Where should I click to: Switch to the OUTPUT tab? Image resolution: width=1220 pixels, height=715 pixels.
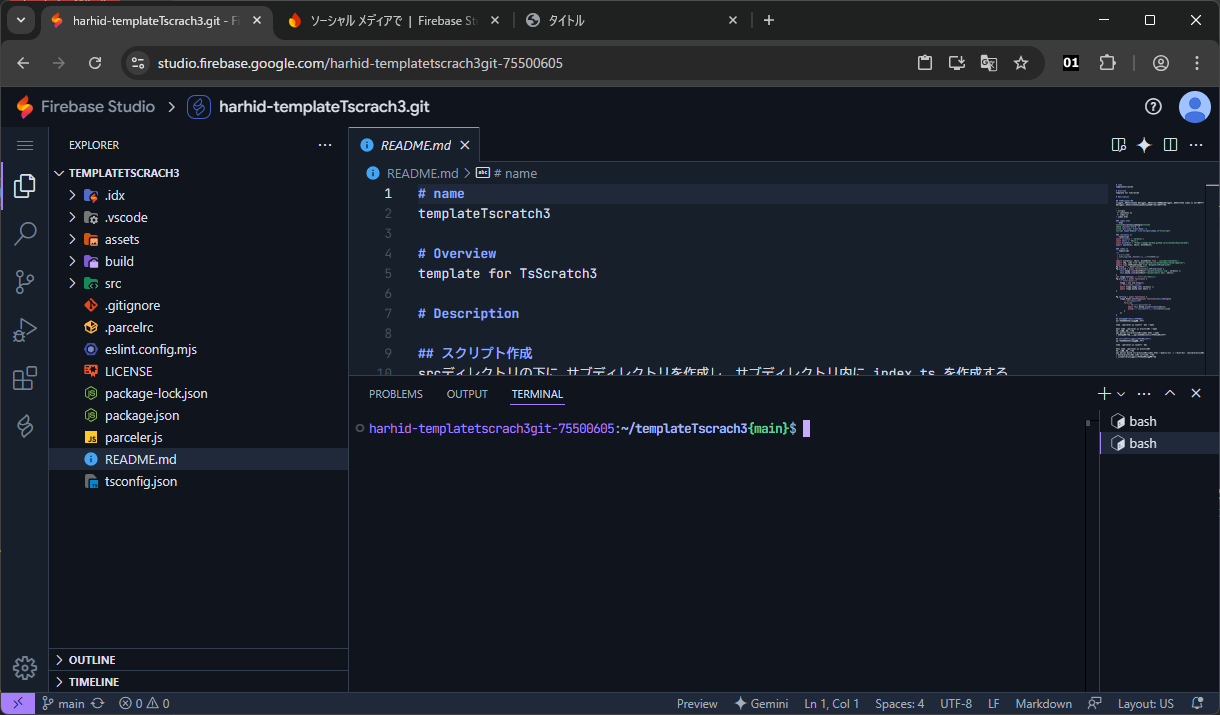[x=467, y=394]
